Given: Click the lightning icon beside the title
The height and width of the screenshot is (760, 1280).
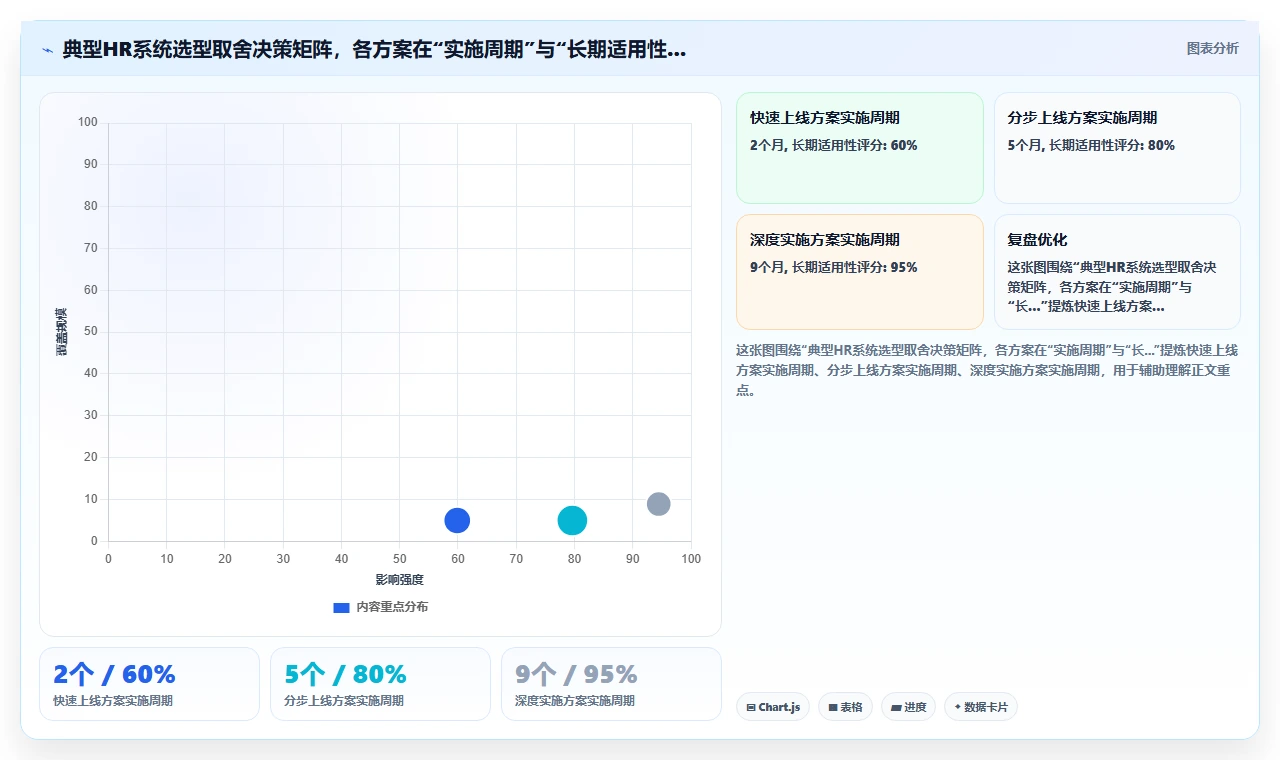Looking at the screenshot, I should click(47, 50).
